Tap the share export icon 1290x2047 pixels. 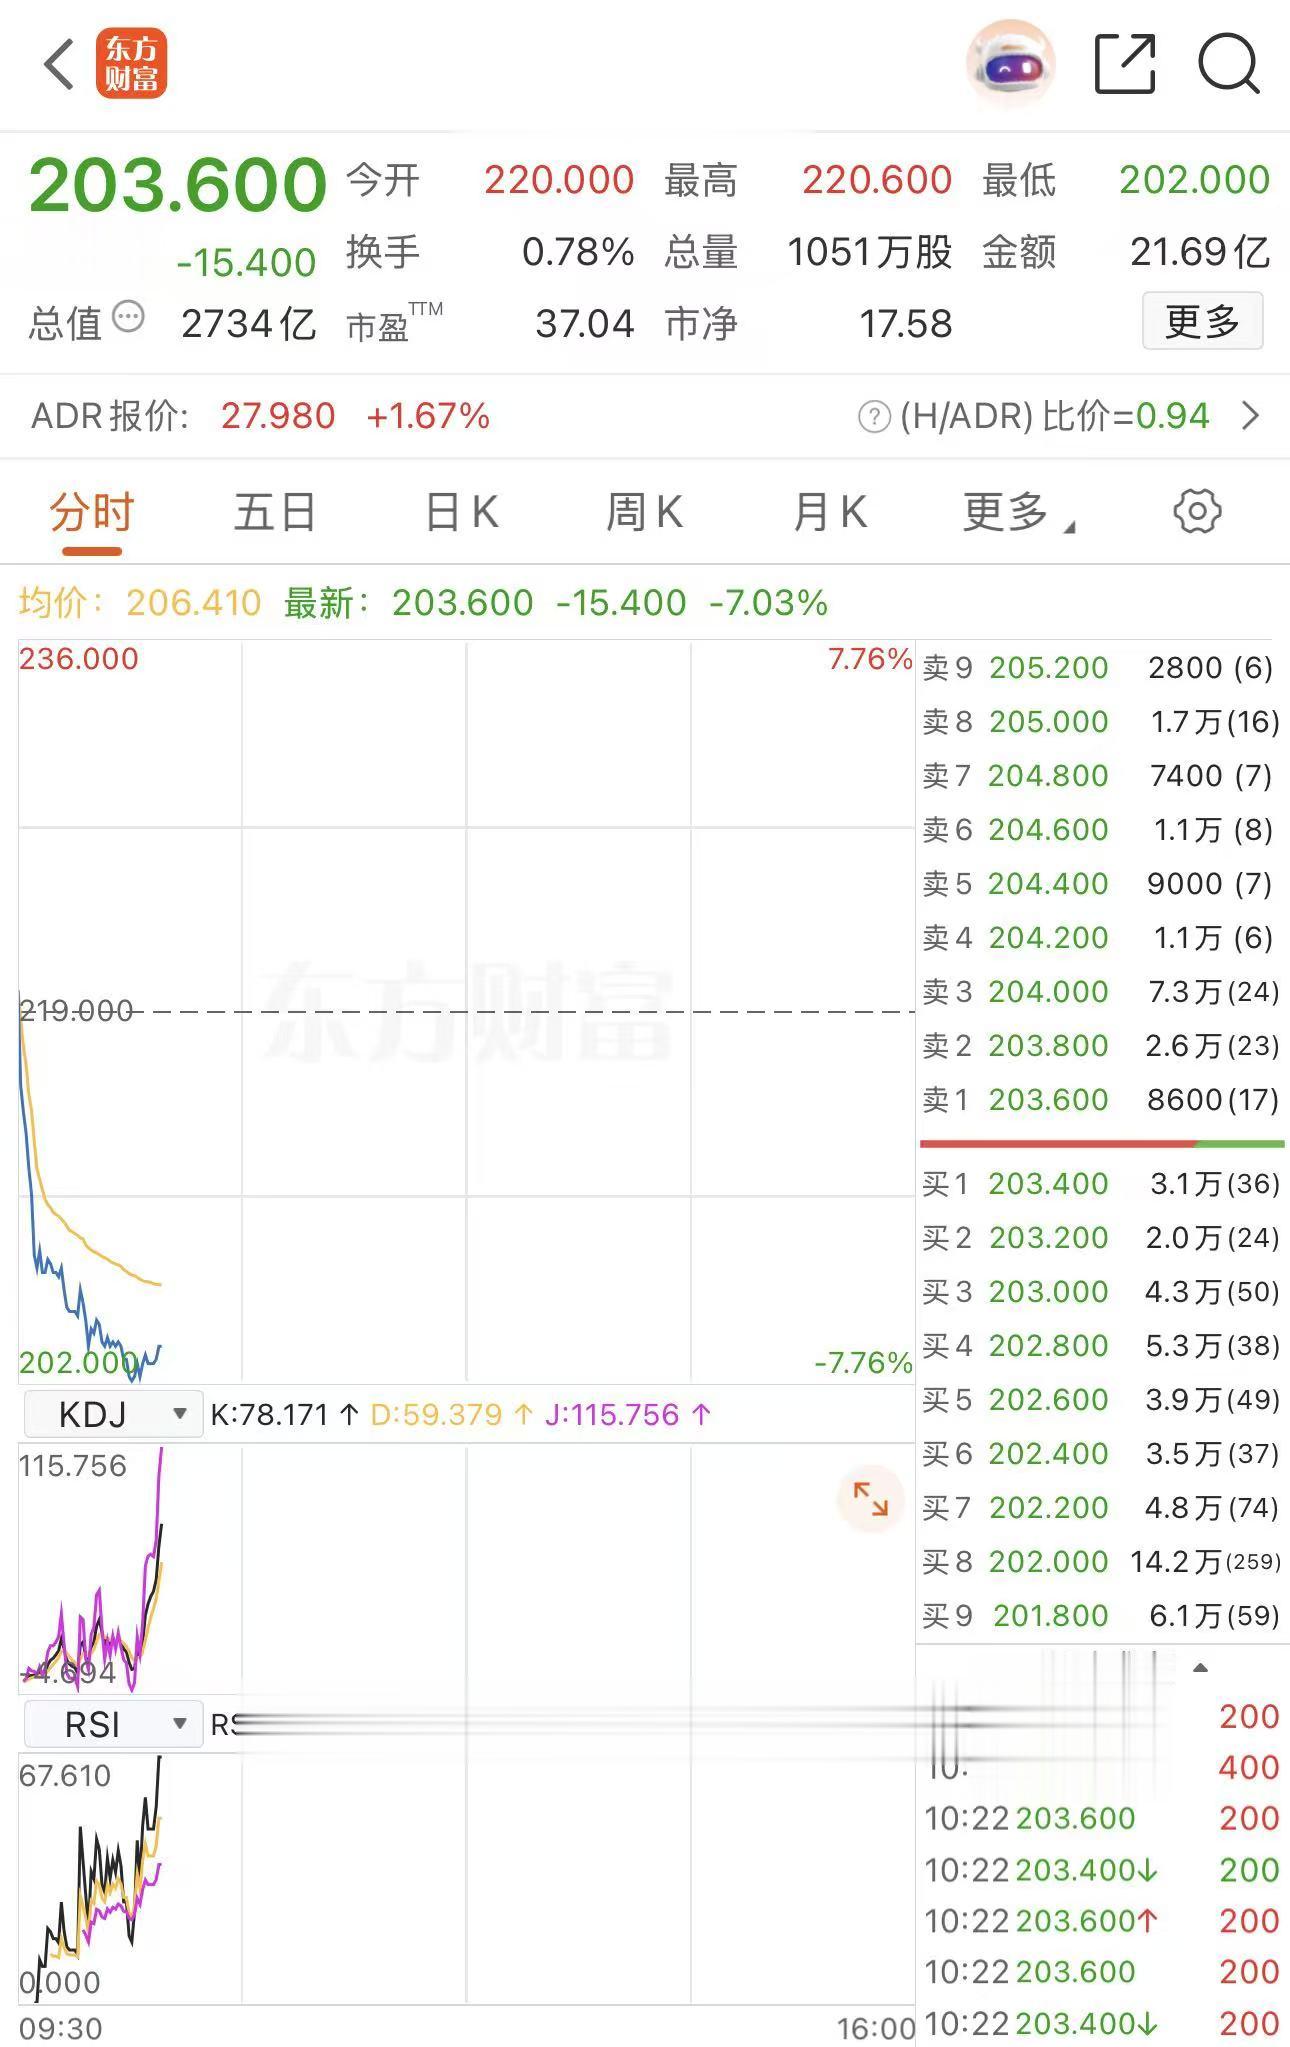(x=1125, y=64)
